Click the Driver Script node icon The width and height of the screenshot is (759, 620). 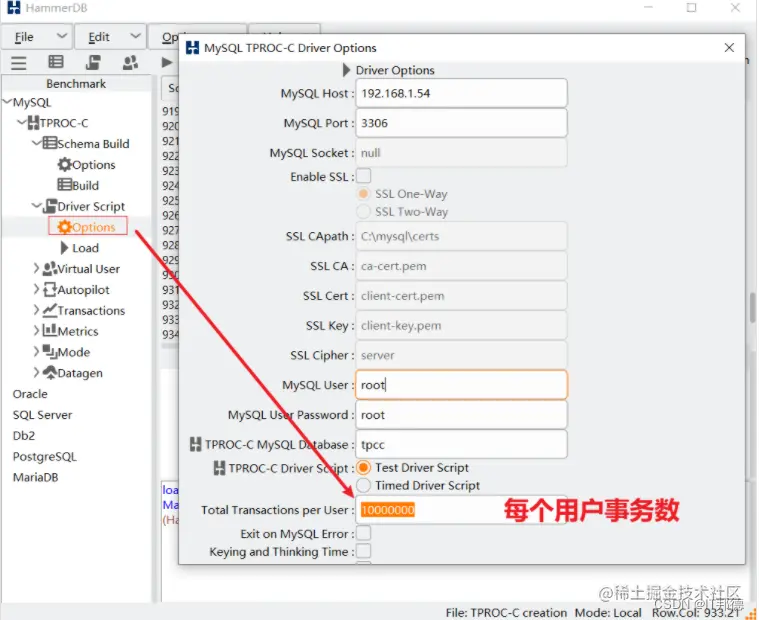pyautogui.click(x=49, y=206)
